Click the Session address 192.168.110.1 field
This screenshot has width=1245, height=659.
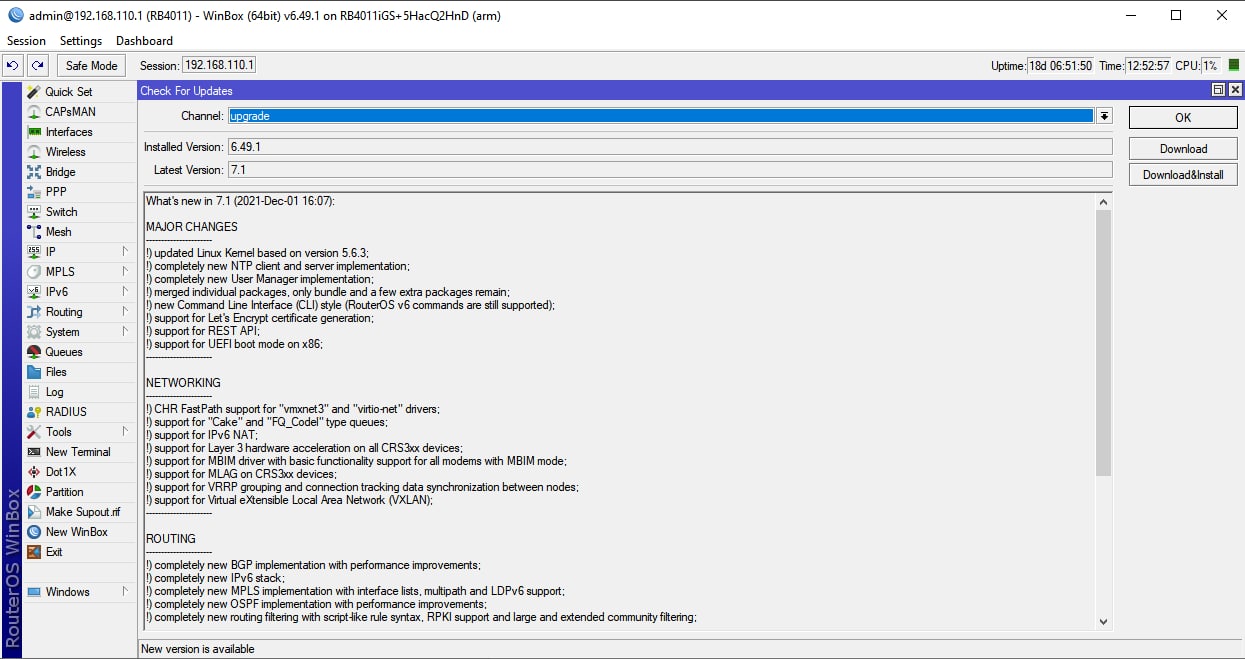tap(219, 65)
